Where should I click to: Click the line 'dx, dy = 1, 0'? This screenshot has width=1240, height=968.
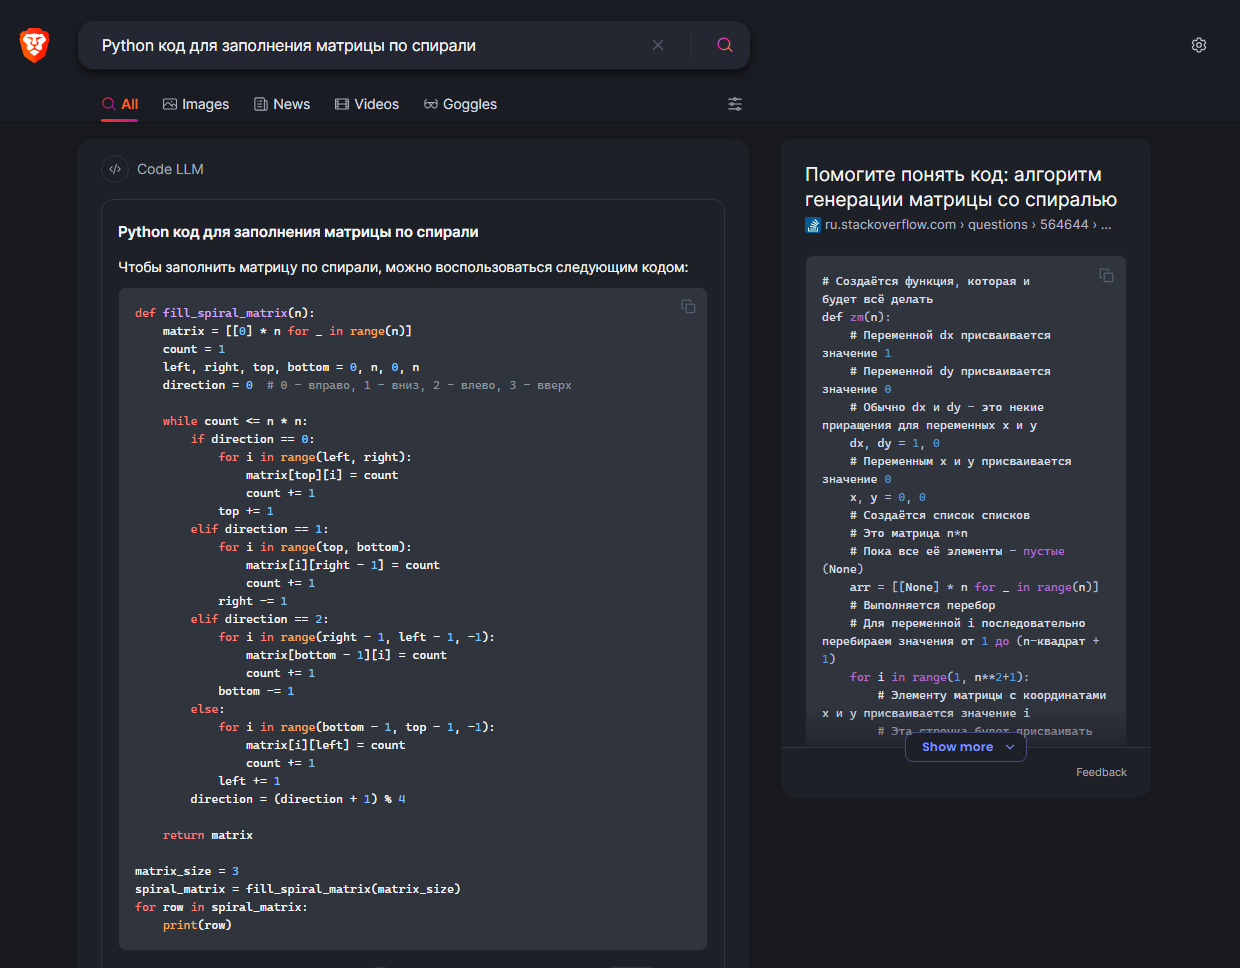895,443
